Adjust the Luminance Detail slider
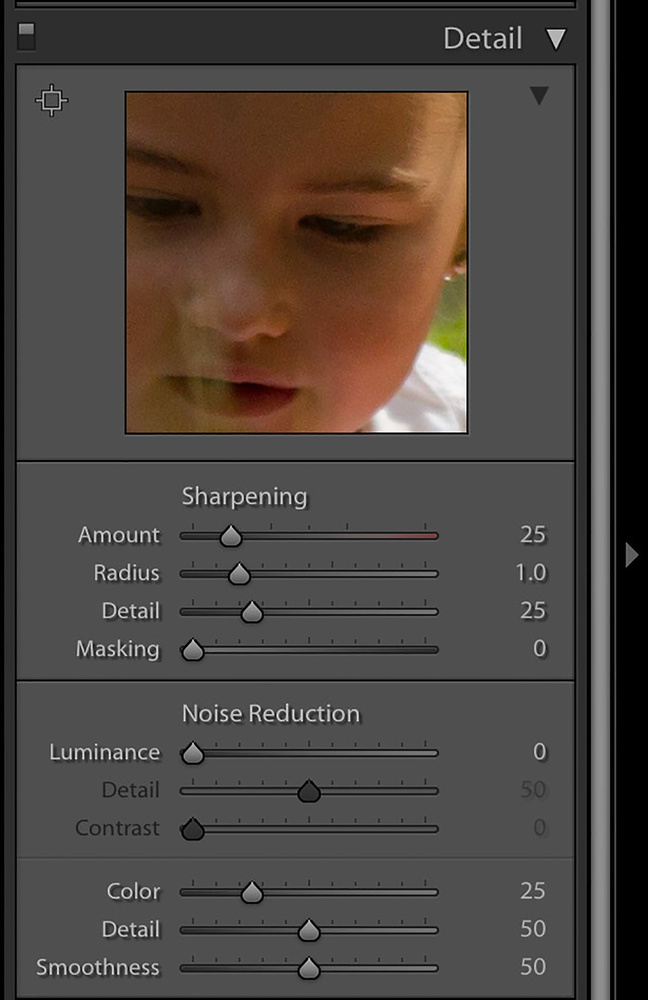The height and width of the screenshot is (1000, 648). pyautogui.click(x=309, y=791)
